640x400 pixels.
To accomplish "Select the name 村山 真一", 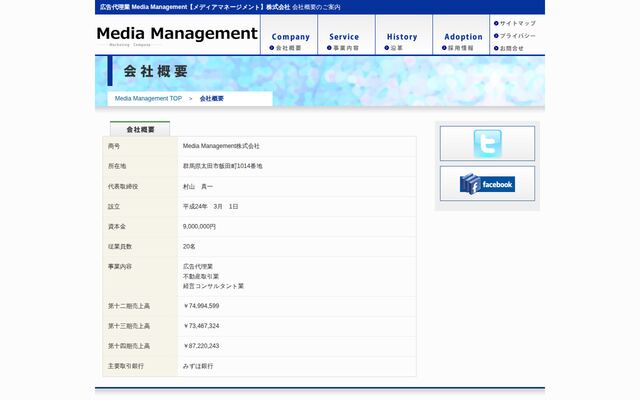I will (x=198, y=187).
